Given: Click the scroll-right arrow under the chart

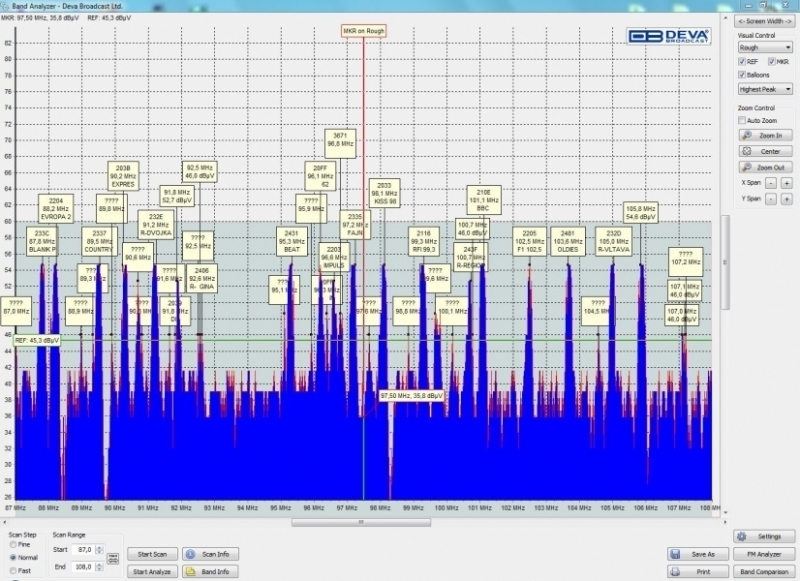Looking at the screenshot, I should coord(724,522).
